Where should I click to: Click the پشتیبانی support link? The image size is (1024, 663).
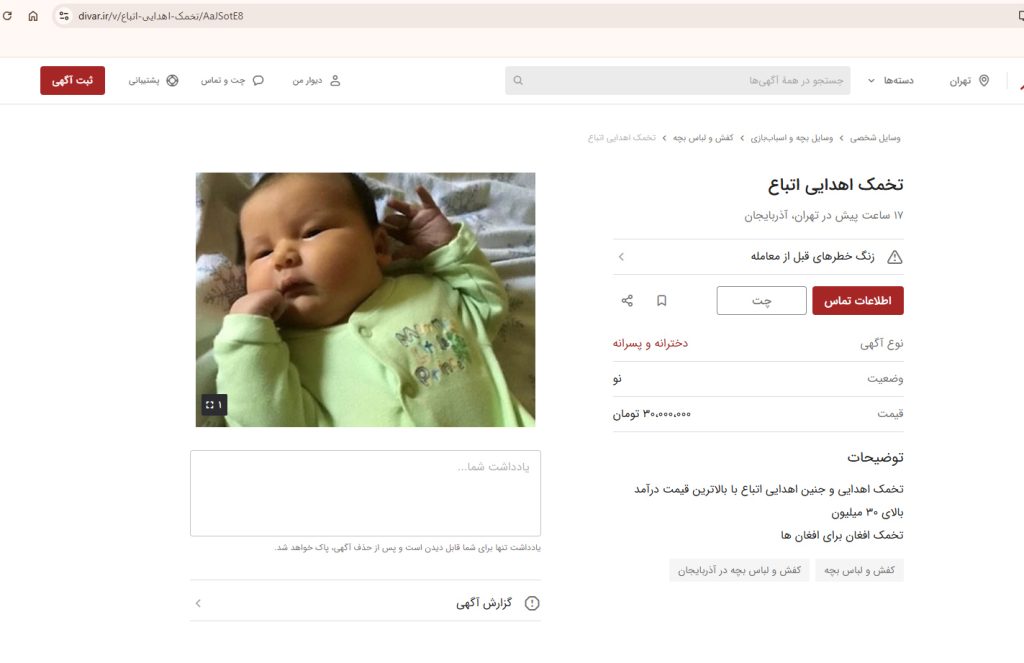(x=153, y=80)
